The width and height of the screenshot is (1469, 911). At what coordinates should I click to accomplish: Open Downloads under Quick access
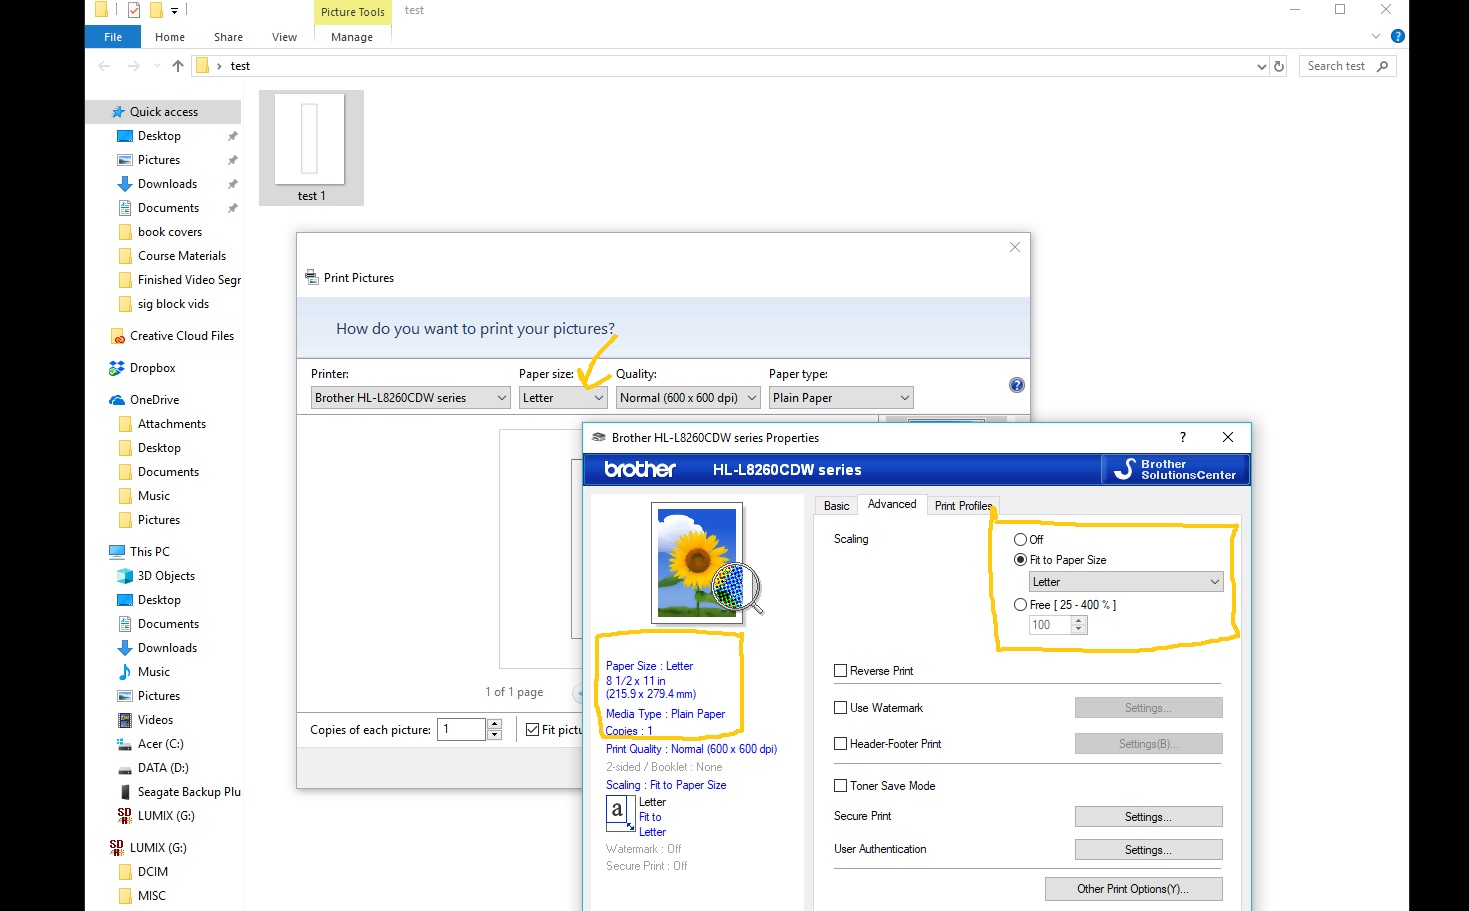click(x=167, y=184)
